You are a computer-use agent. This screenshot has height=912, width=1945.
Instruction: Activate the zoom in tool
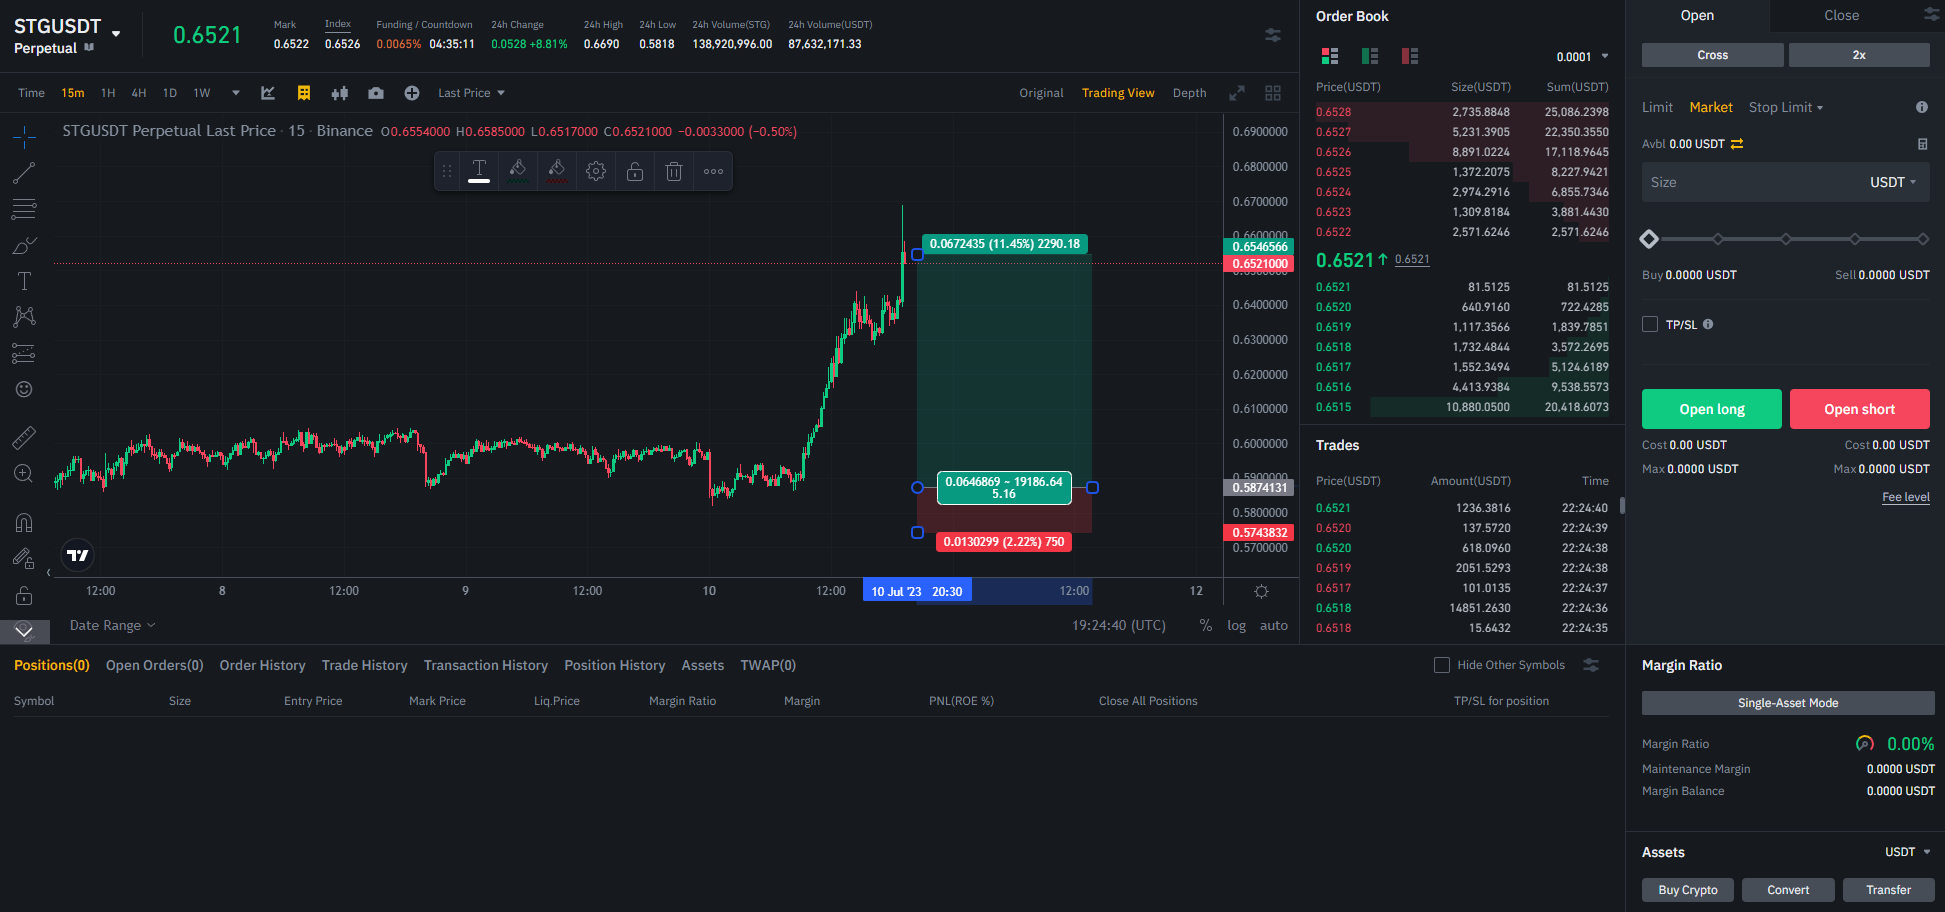click(x=24, y=473)
